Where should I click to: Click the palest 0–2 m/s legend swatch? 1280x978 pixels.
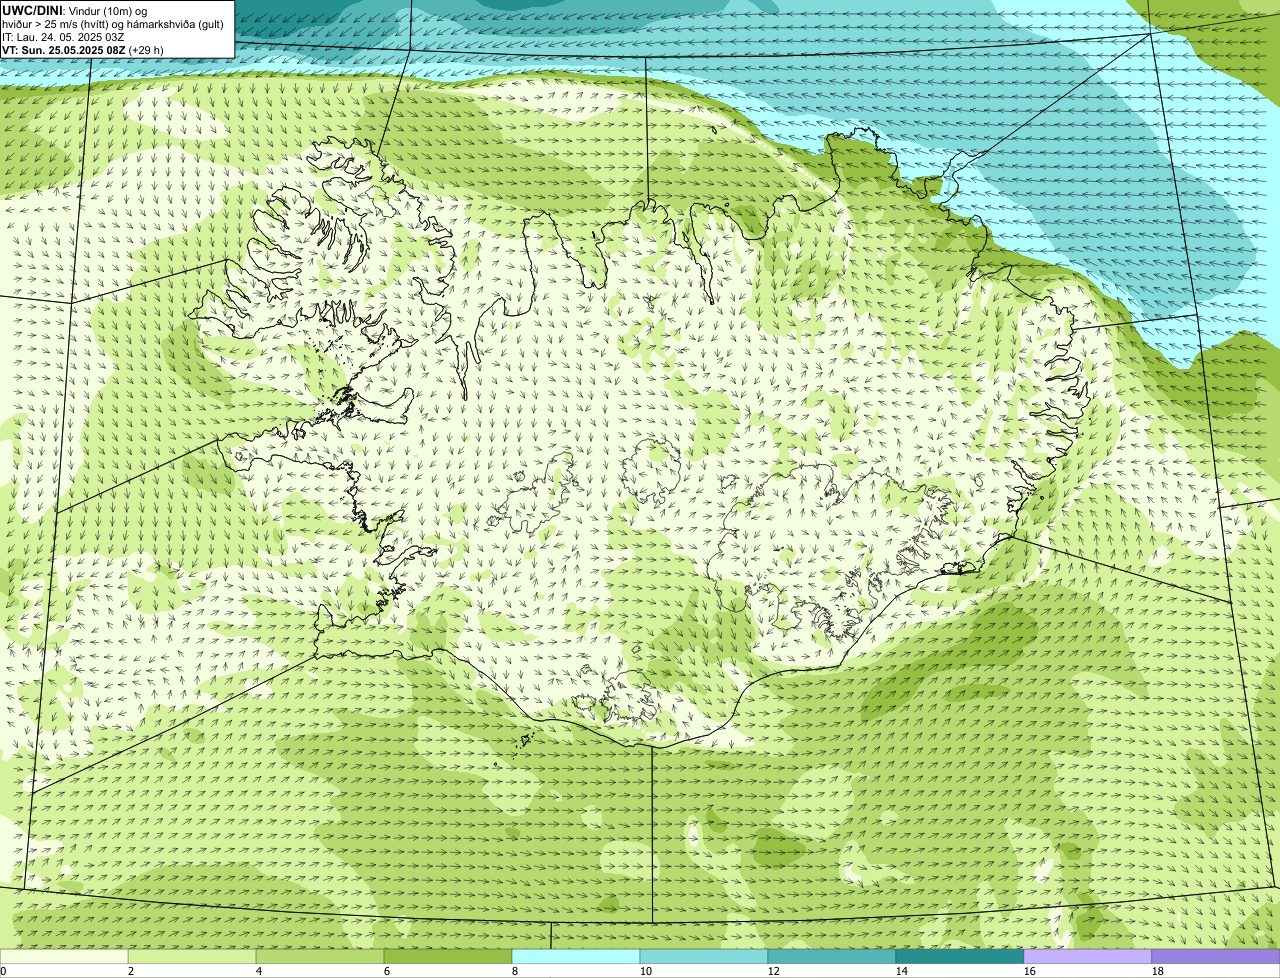click(64, 956)
